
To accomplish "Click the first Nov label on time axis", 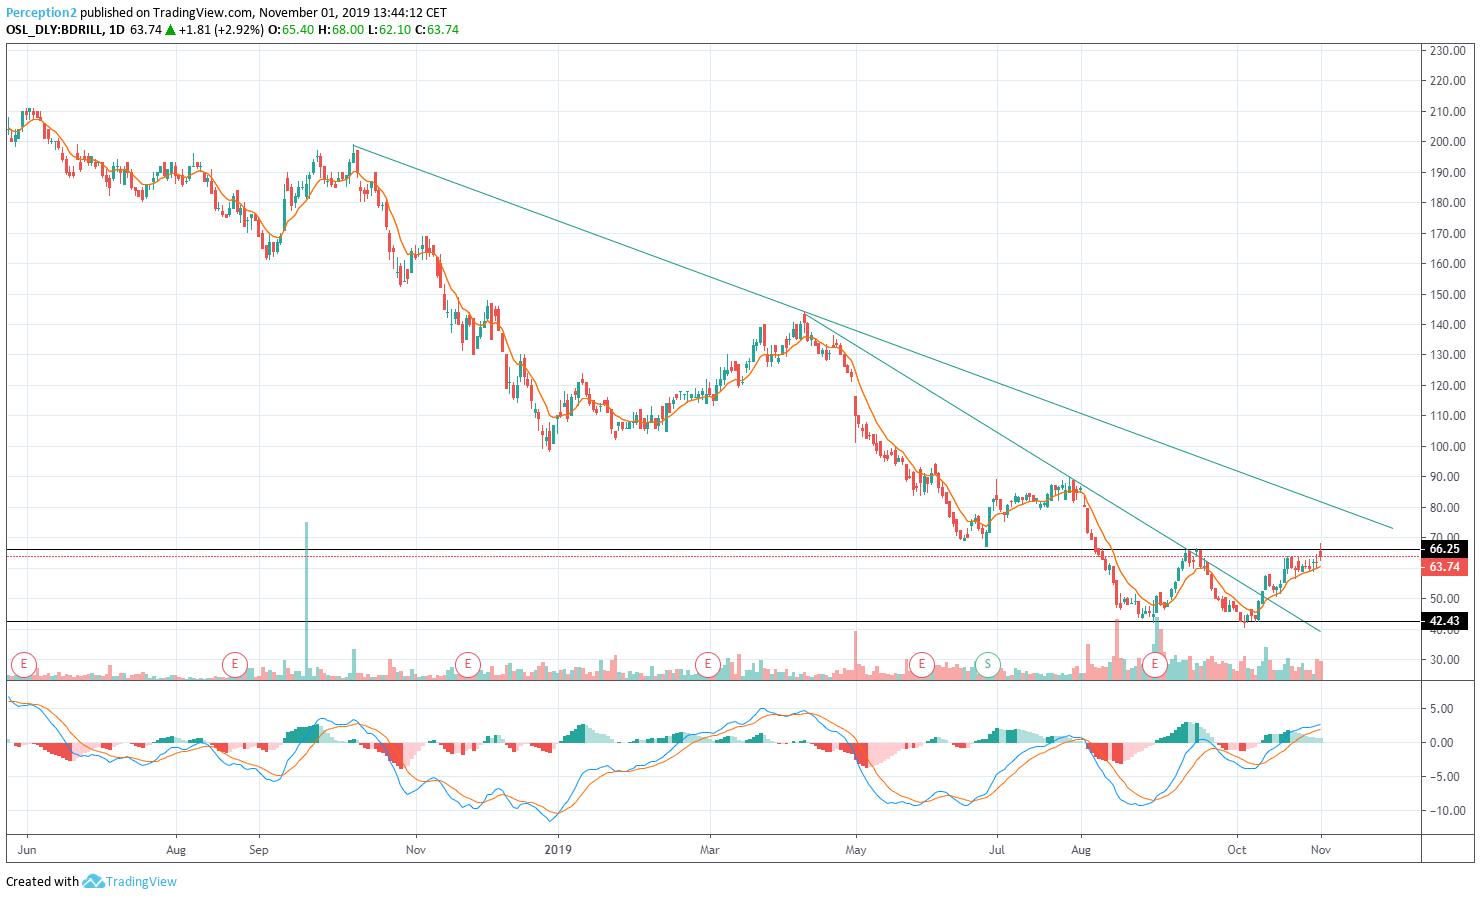I will pyautogui.click(x=416, y=850).
